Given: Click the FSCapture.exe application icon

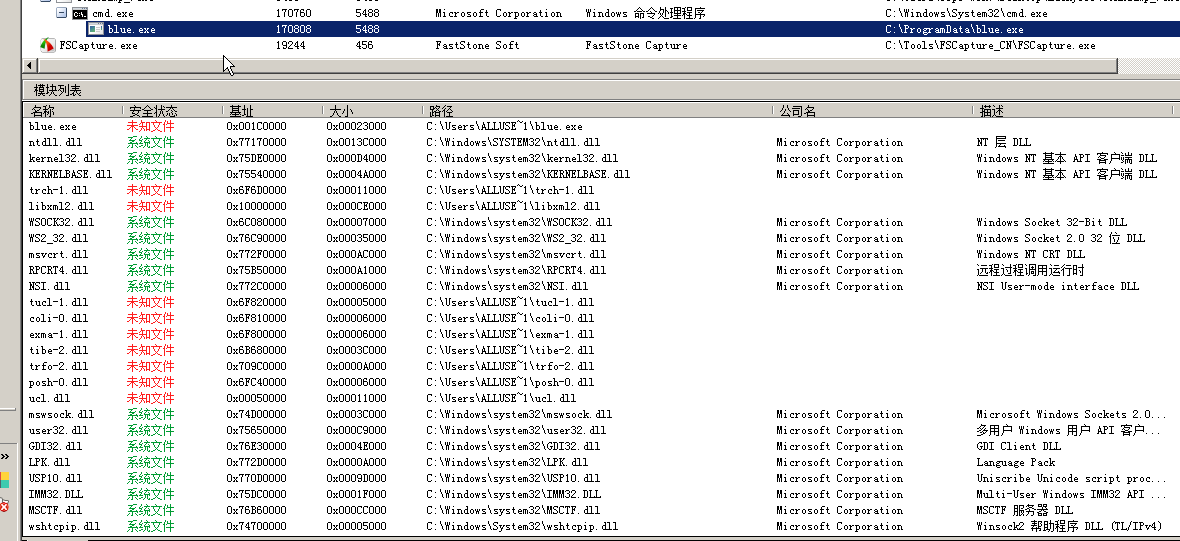Looking at the screenshot, I should click(x=48, y=45).
